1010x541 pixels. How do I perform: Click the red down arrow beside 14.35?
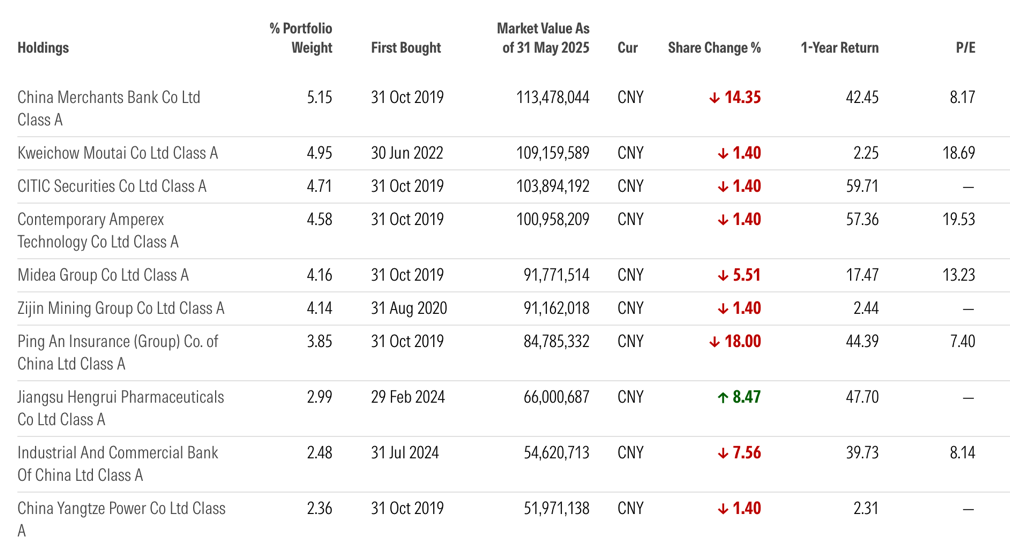click(714, 98)
